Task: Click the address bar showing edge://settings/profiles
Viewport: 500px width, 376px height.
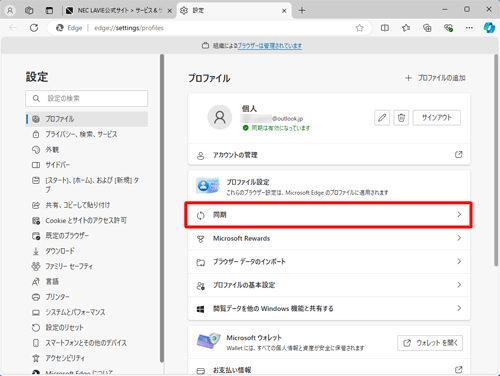Action: 210,28
